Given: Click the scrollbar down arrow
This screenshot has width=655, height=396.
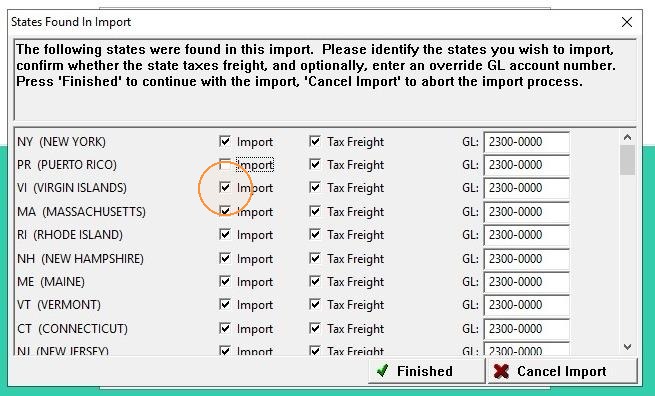Looking at the screenshot, I should click(627, 347).
